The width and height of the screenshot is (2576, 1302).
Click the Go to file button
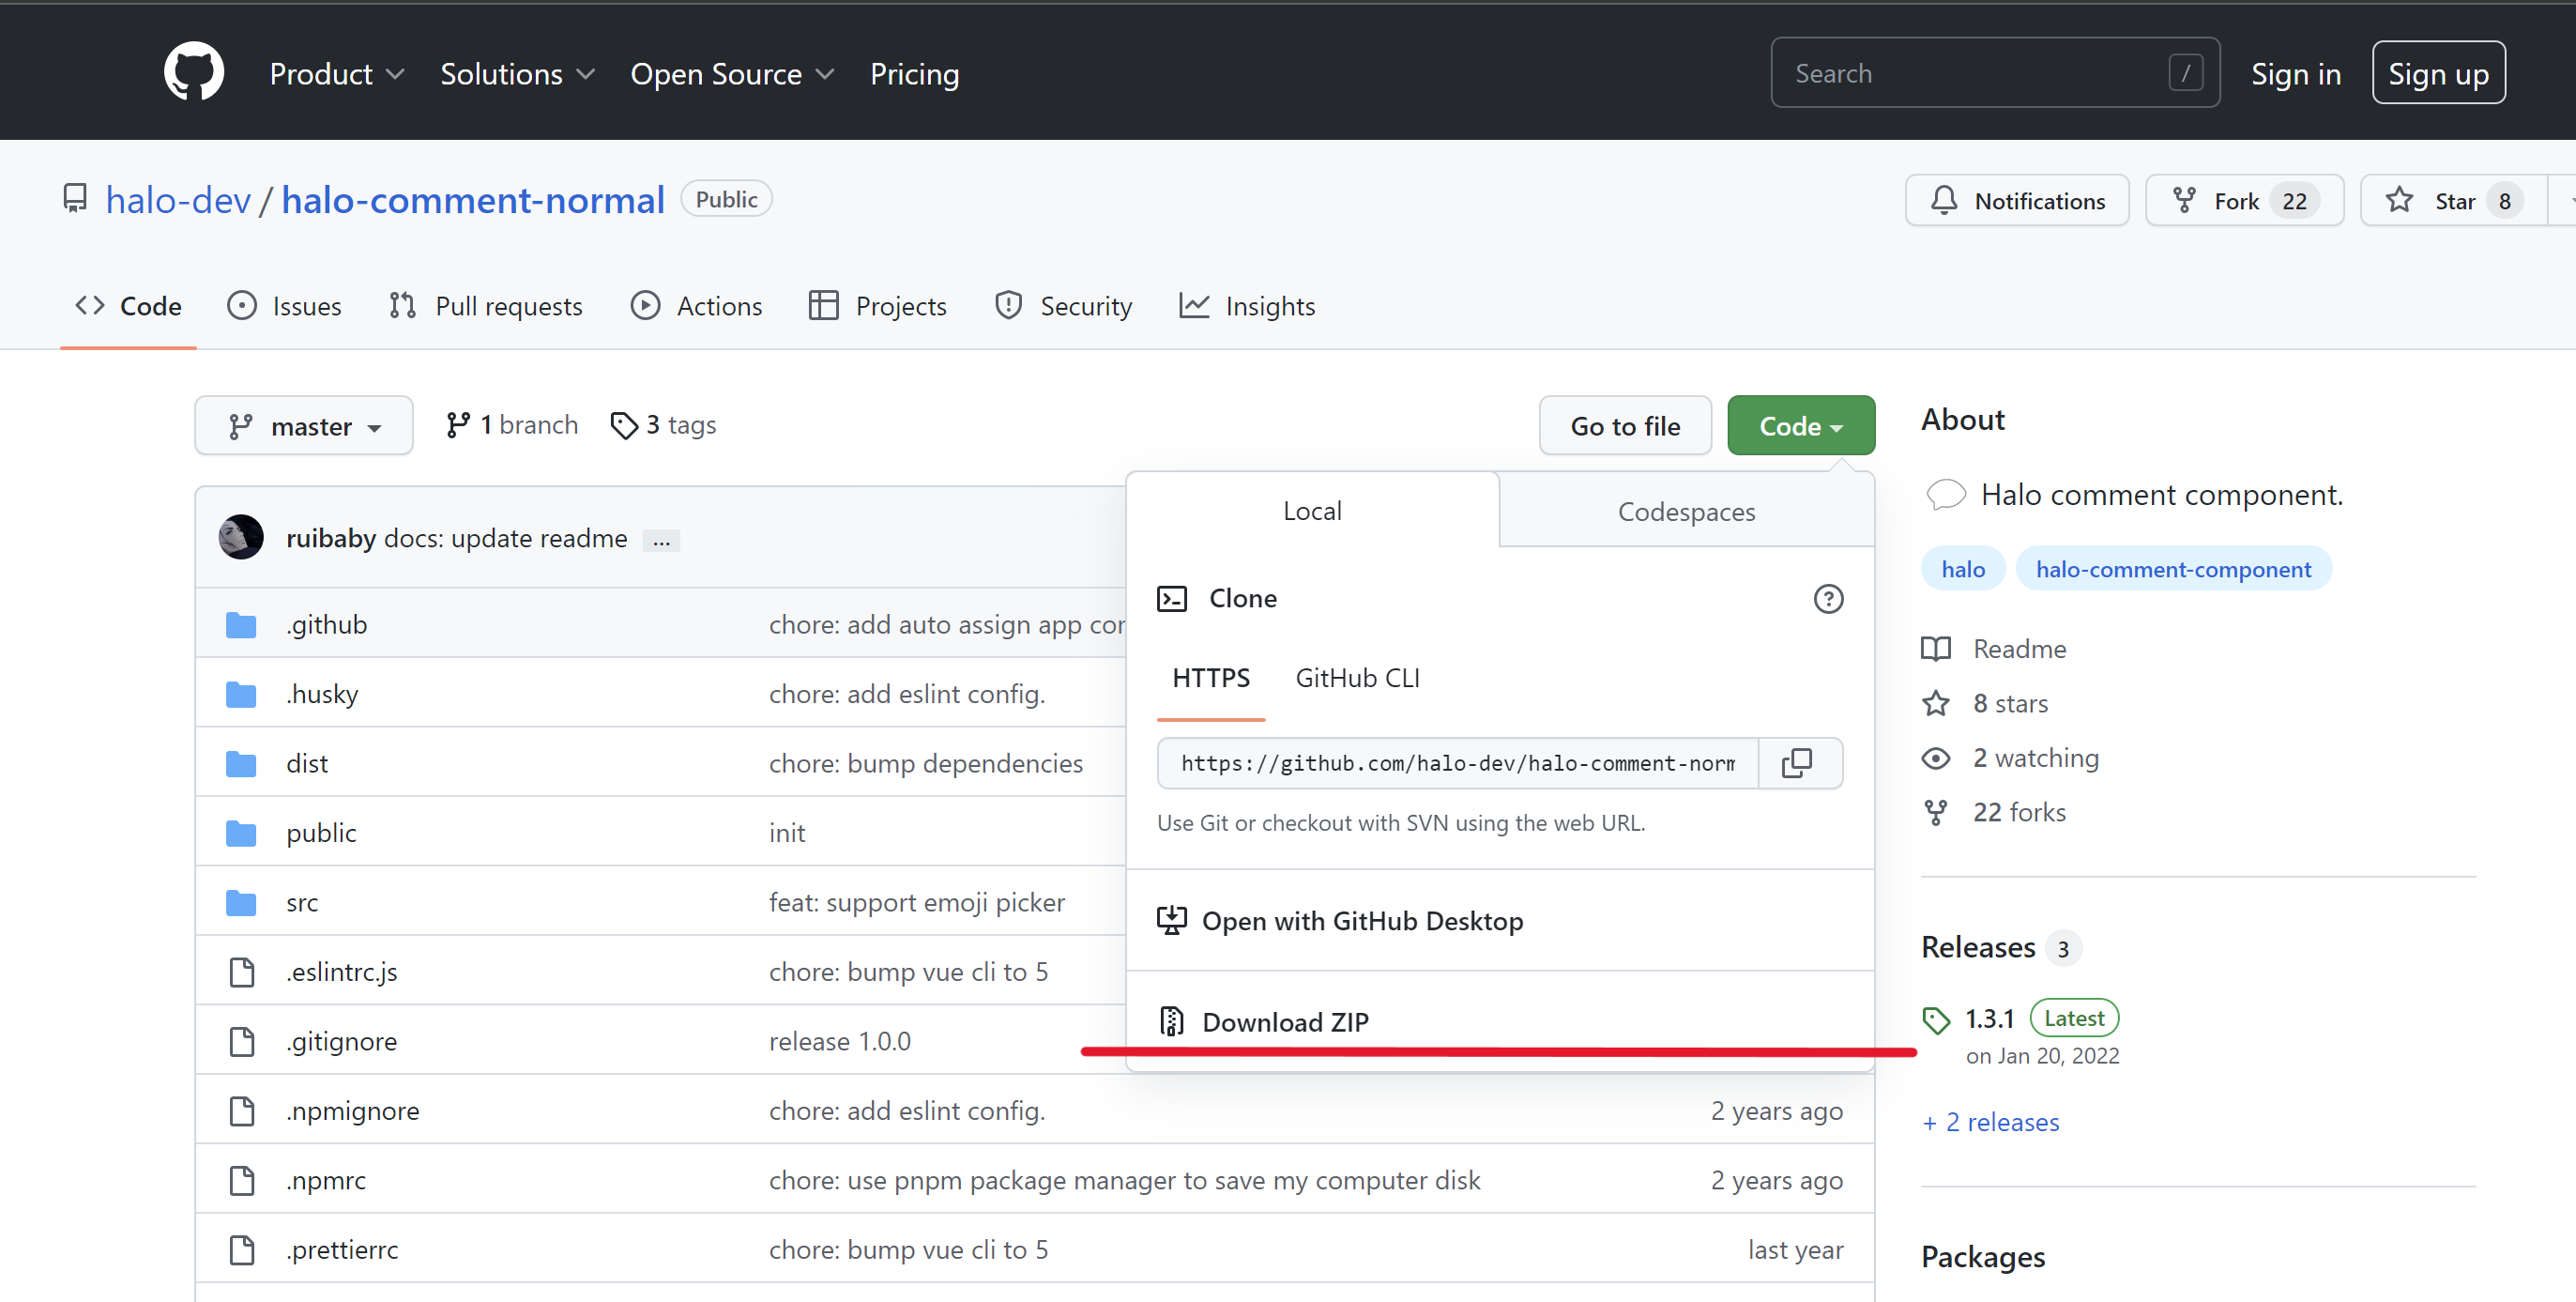pyautogui.click(x=1625, y=426)
